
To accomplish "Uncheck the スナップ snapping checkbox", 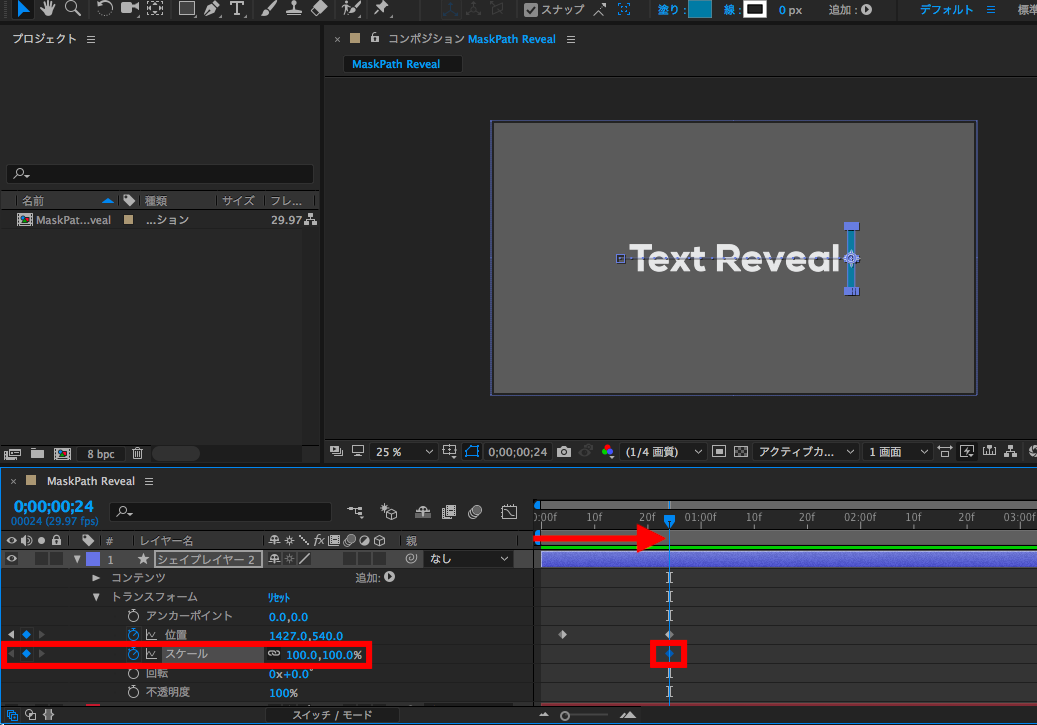I will (x=531, y=10).
